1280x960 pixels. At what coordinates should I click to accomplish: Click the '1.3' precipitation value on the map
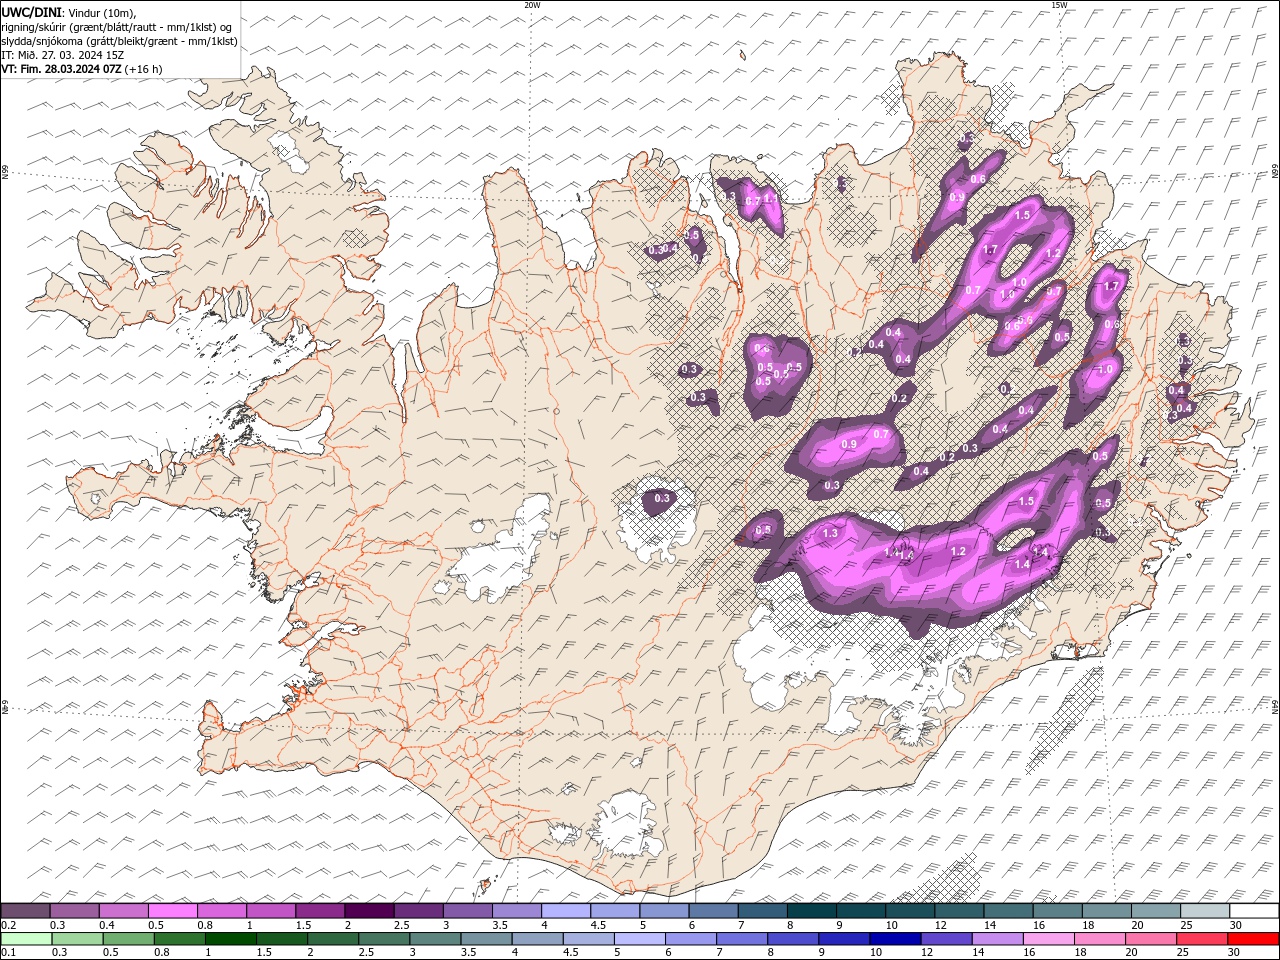click(x=830, y=534)
